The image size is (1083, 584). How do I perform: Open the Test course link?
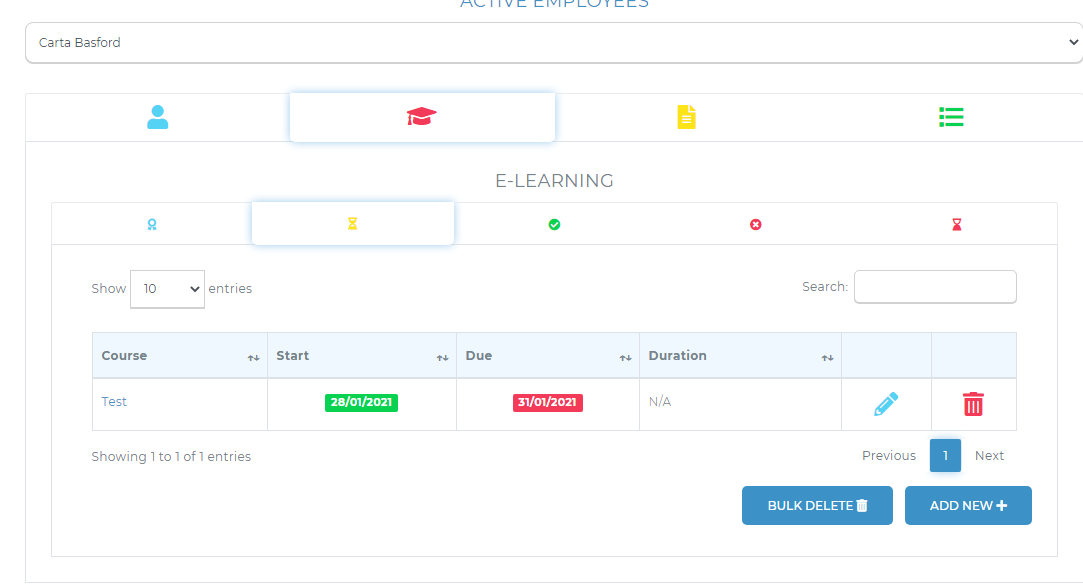point(114,402)
